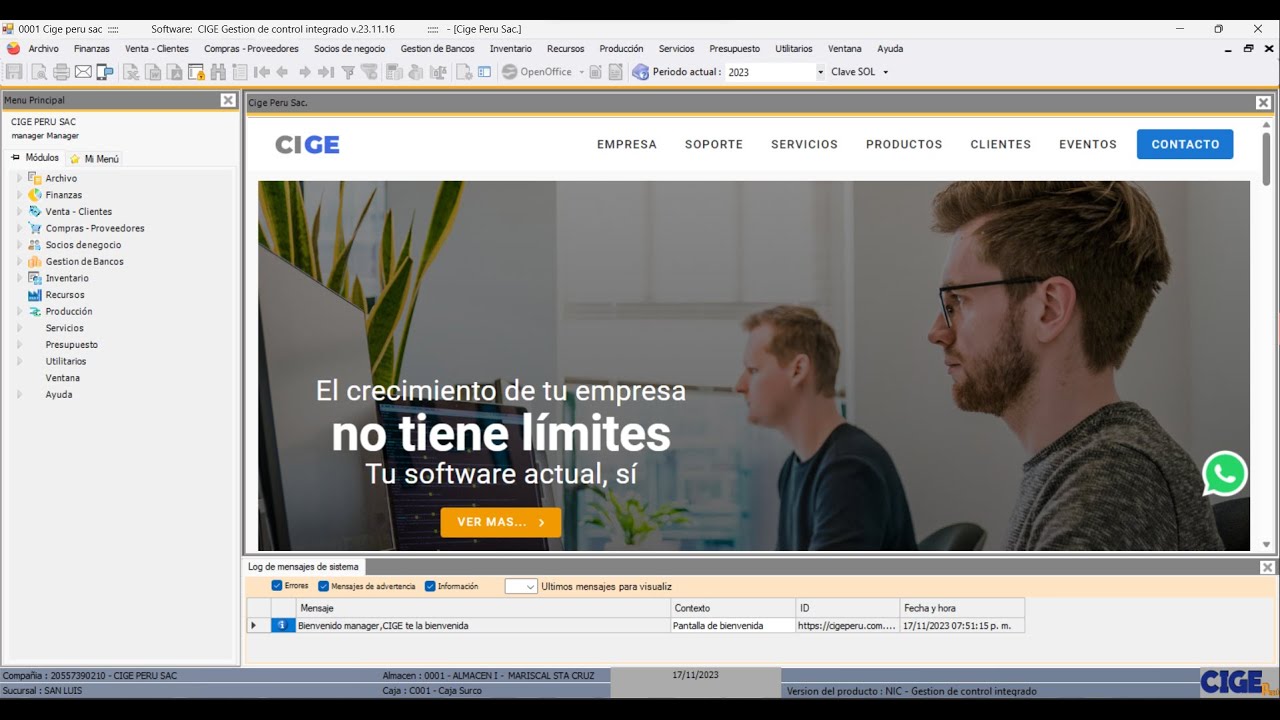Open the Finanzas menu in menu bar
The width and height of the screenshot is (1280, 720).
[92, 48]
